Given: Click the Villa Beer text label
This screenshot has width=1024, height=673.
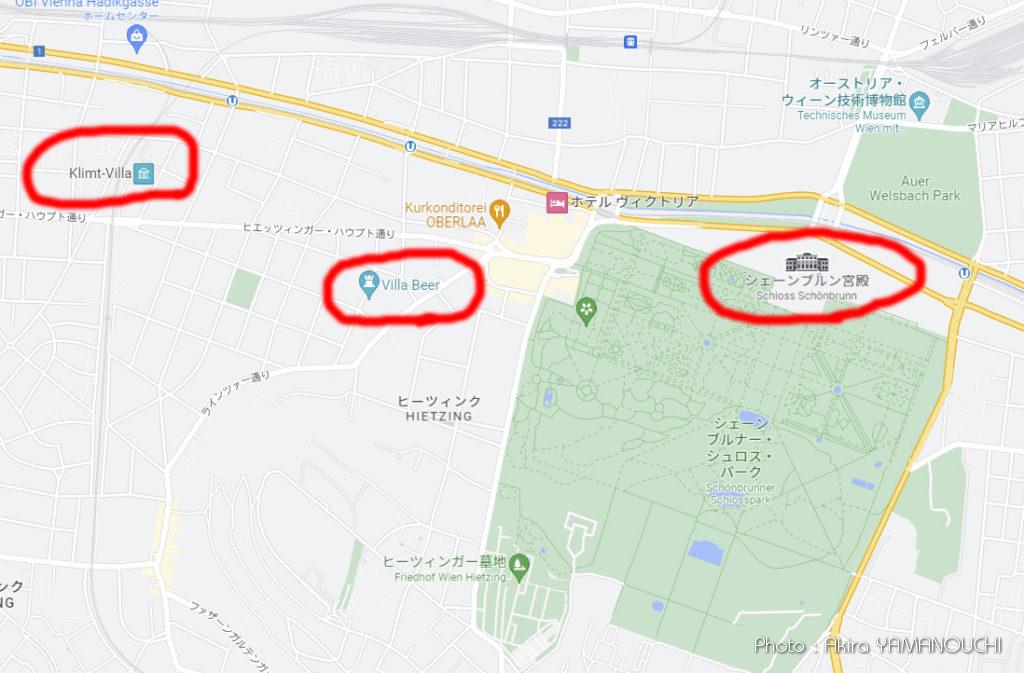Looking at the screenshot, I should click(410, 285).
